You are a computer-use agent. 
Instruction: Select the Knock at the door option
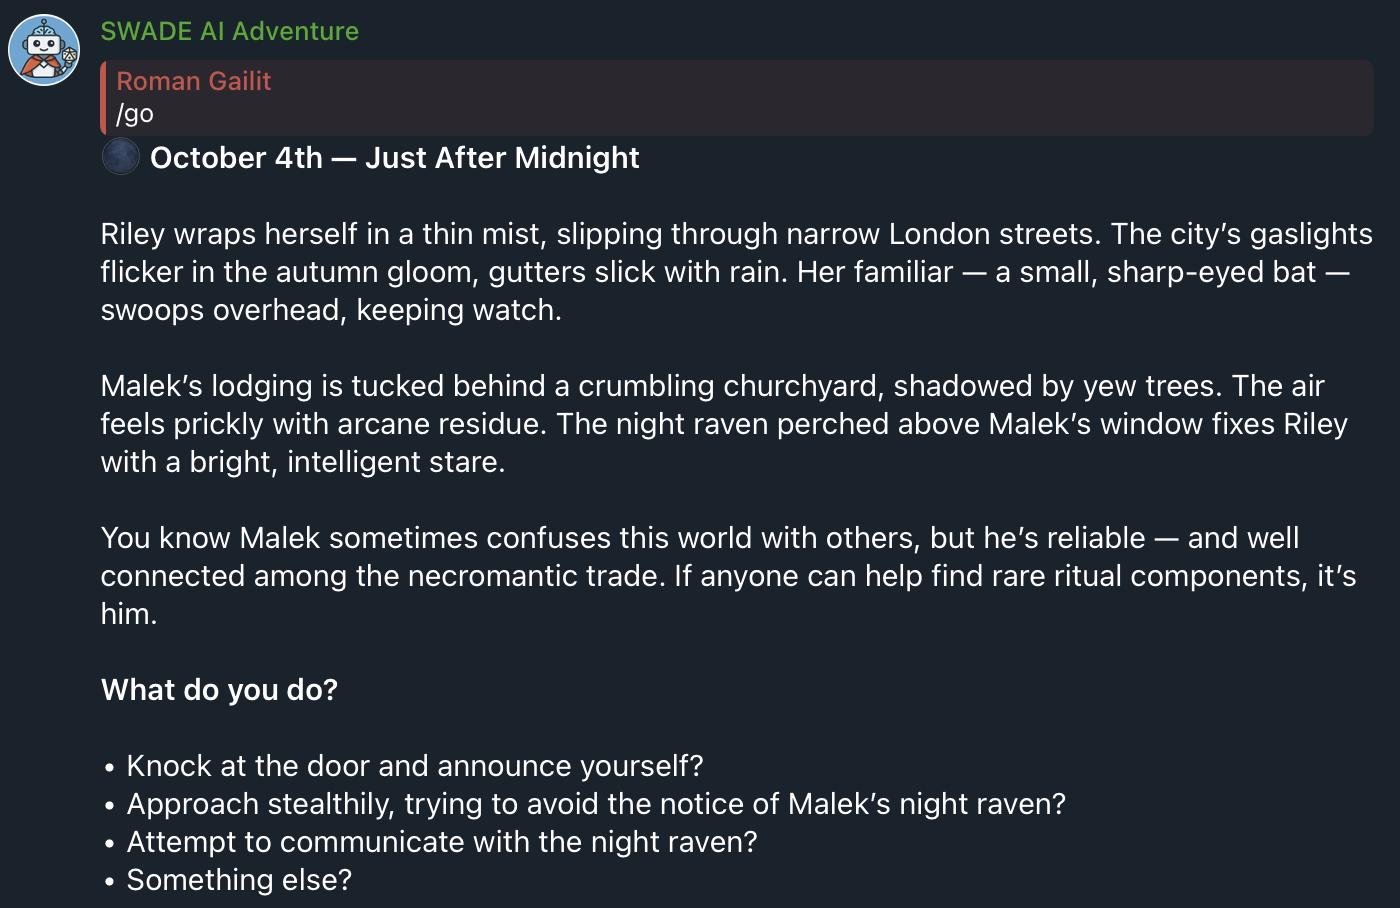tap(415, 766)
